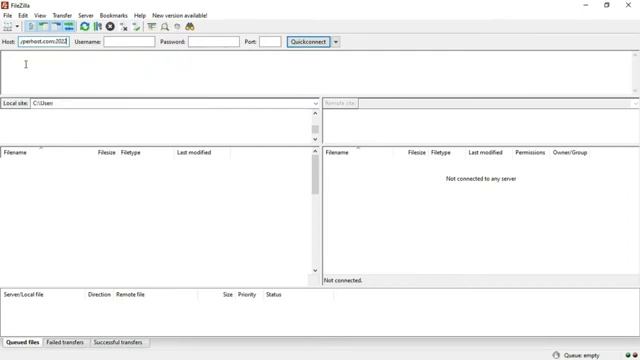Toggle the local directory tree display
640x360 pixels.
[43, 27]
